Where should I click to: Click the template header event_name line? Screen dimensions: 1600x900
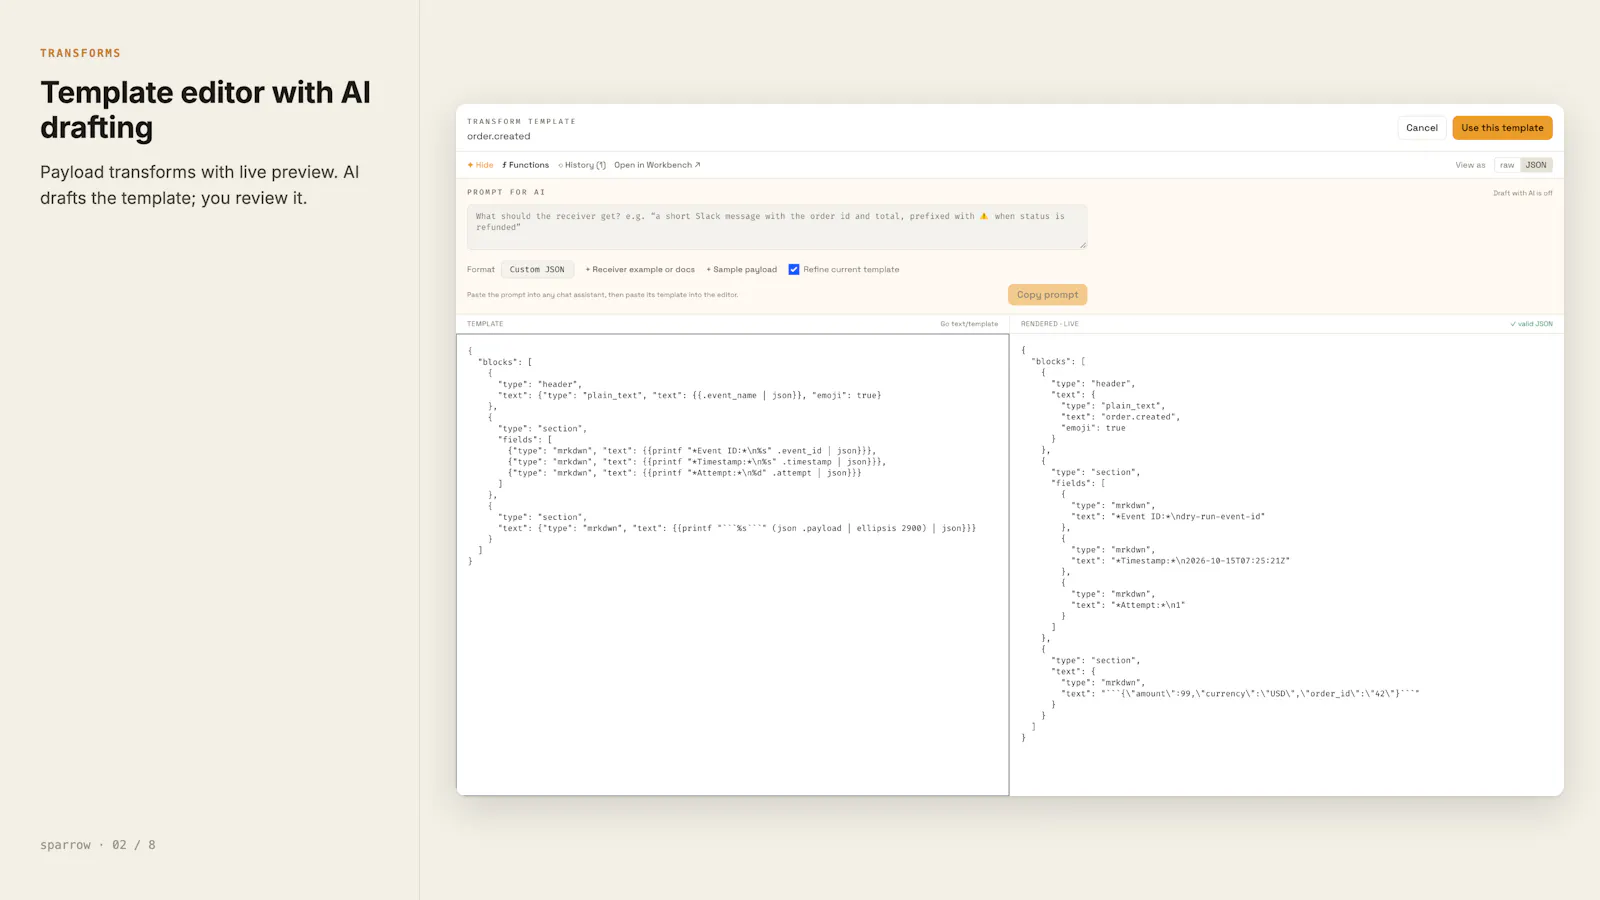pos(690,395)
